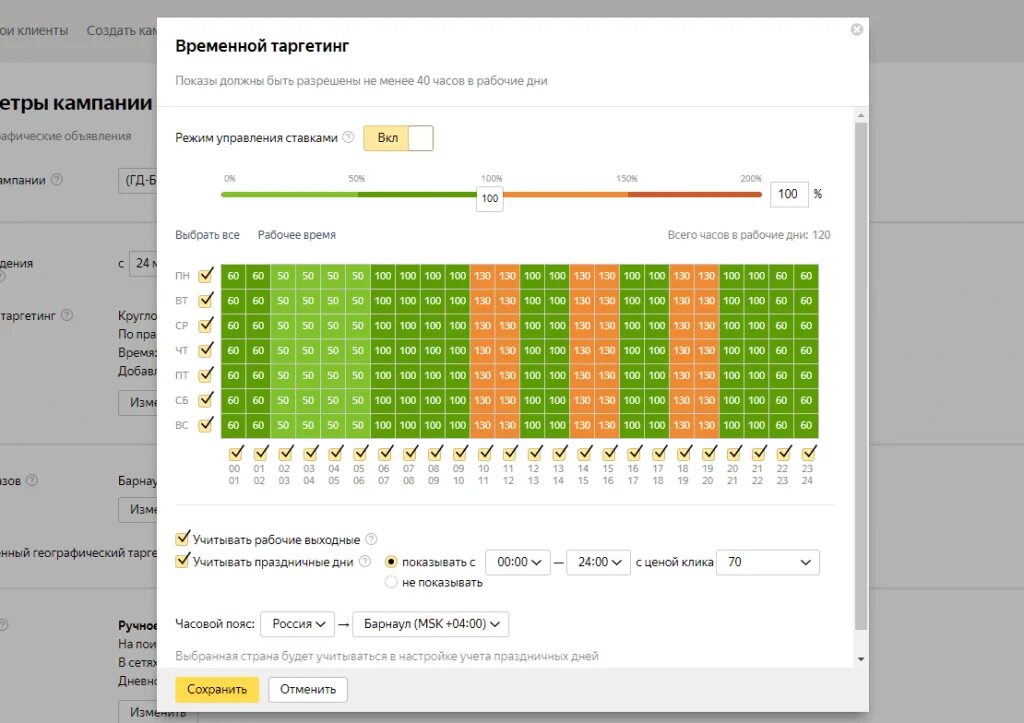Toggle the Вкл bid management switch
The image size is (1024, 723).
tap(398, 138)
